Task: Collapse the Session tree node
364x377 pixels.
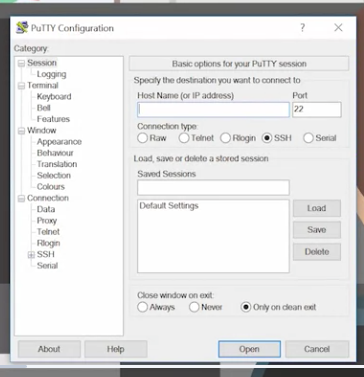Action: point(21,63)
